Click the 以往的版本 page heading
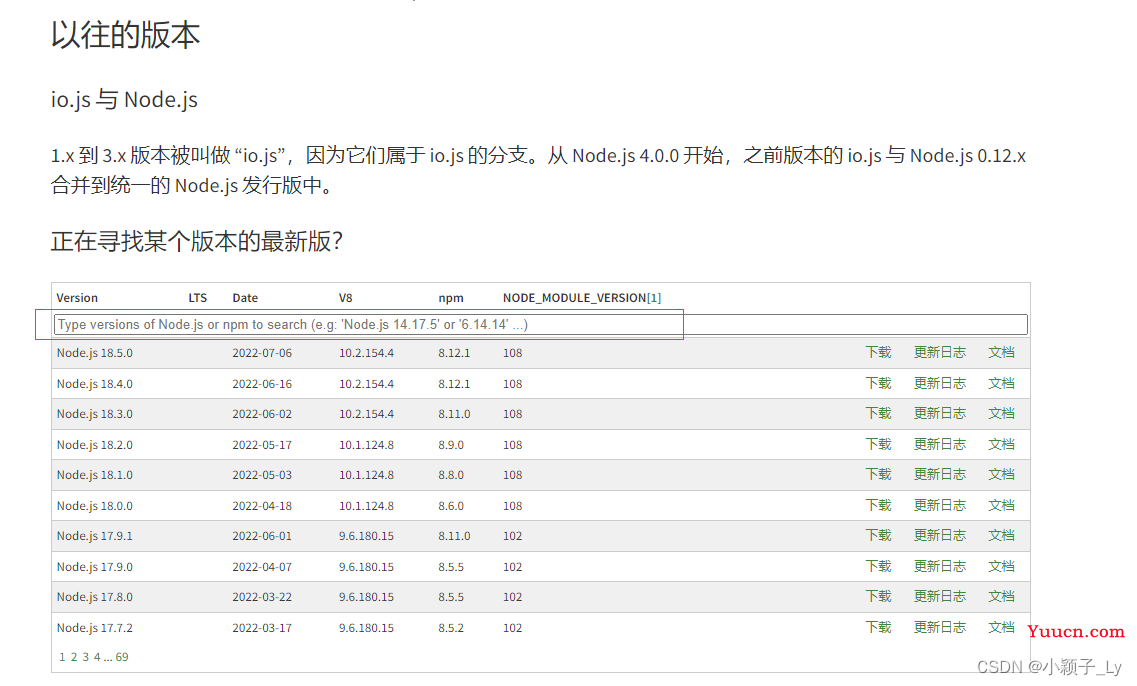 (x=125, y=35)
